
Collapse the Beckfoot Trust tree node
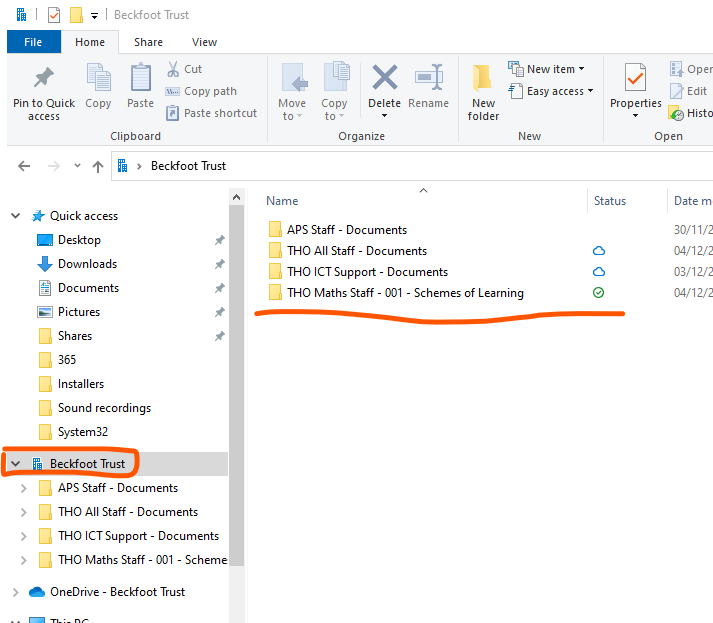pos(15,464)
